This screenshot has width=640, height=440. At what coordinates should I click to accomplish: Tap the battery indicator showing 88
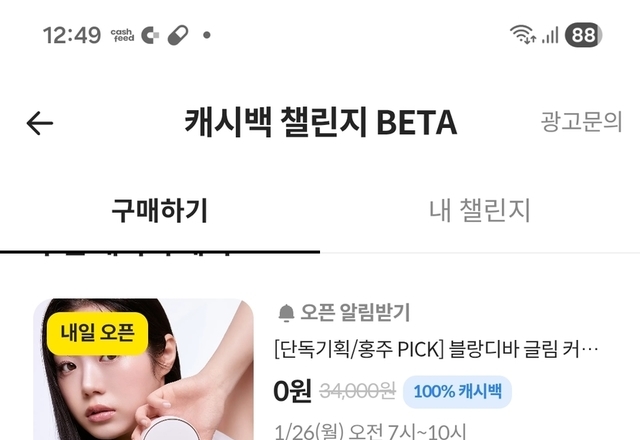click(583, 35)
